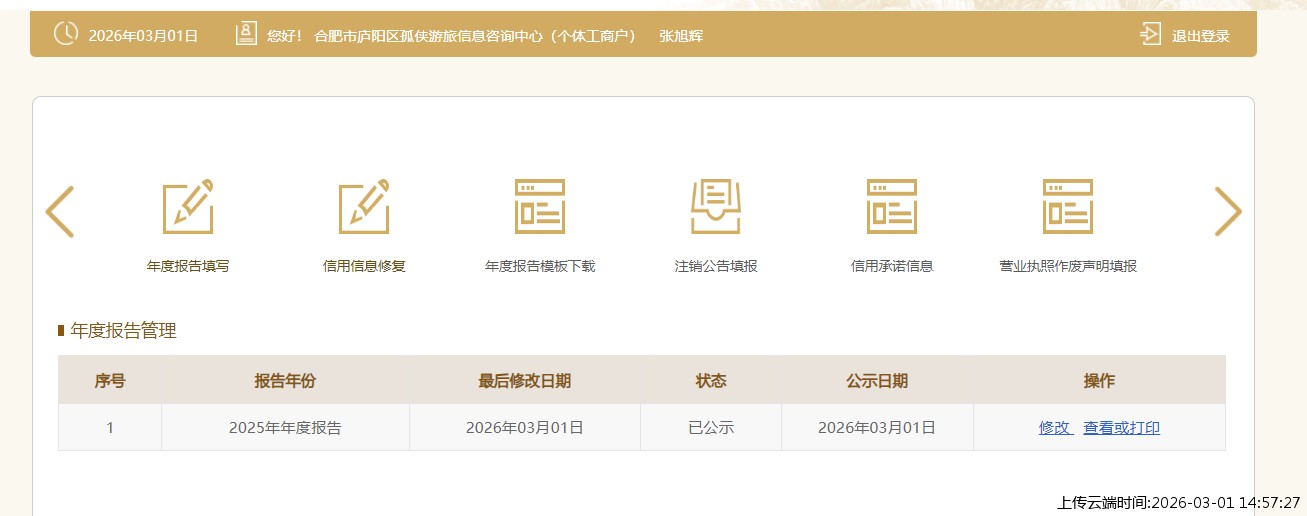The height and width of the screenshot is (516, 1307).
Task: Open the 信用信息修复 edit icon
Action: coord(364,208)
